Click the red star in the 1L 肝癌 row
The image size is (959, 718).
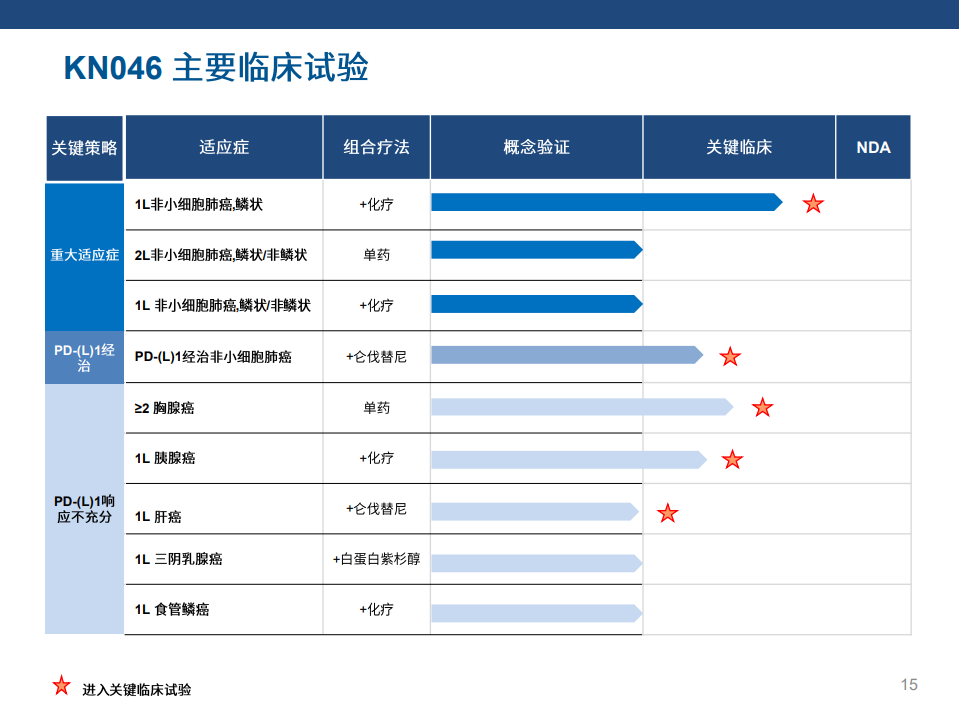point(668,513)
